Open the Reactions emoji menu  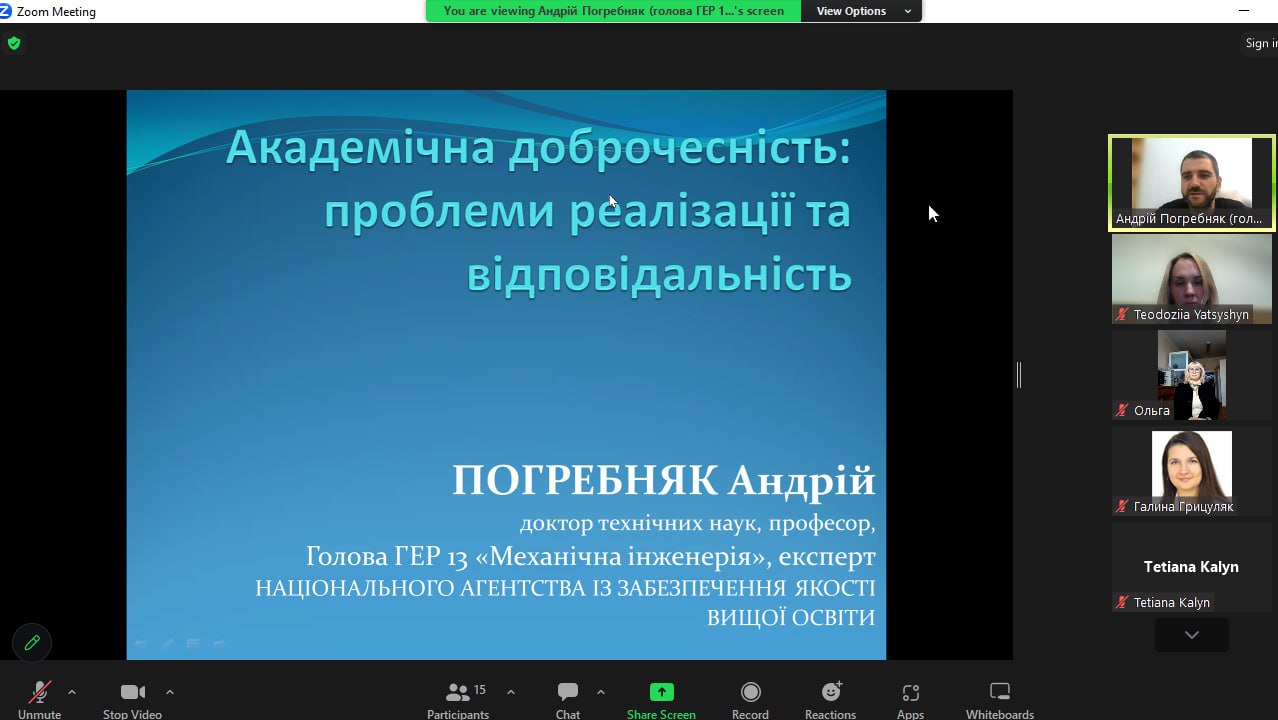pos(830,697)
